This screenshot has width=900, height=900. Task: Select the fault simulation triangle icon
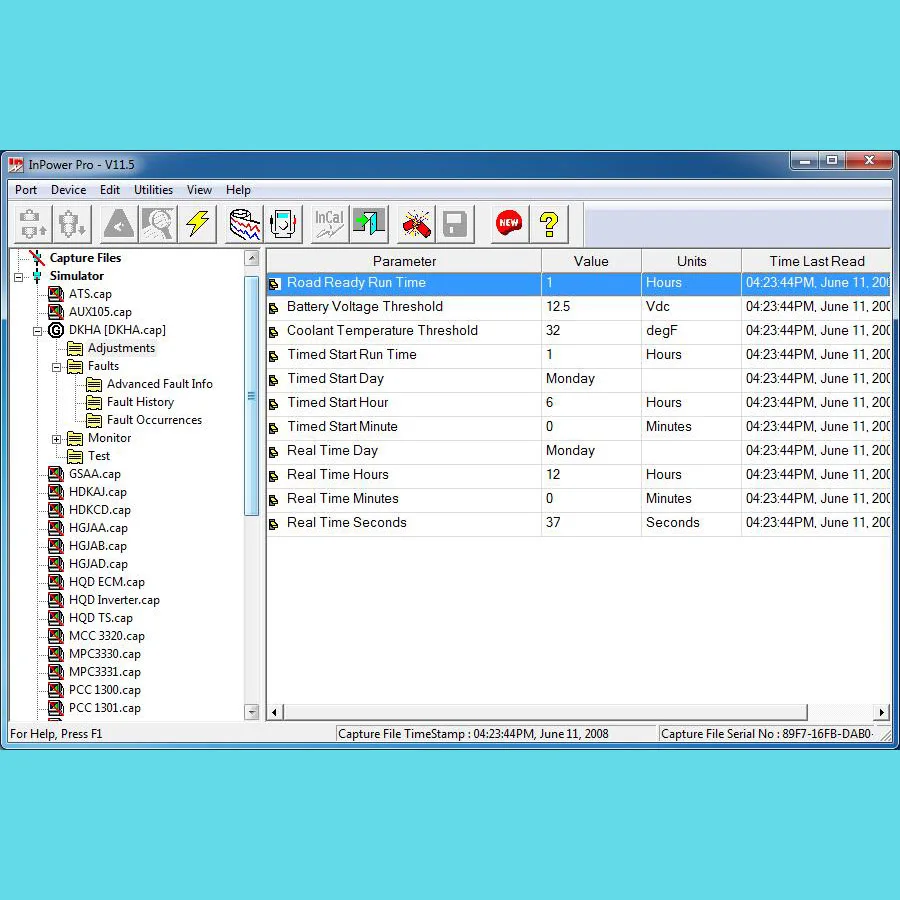[x=118, y=224]
